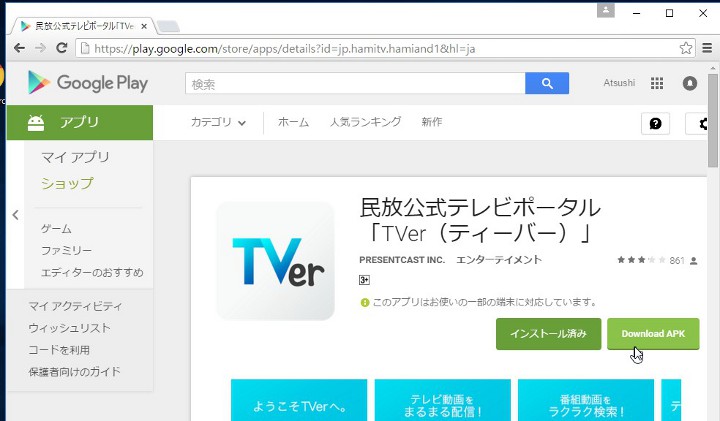Click the vertical page scrollbar thumb
The height and width of the screenshot is (421, 720).
click(713, 120)
